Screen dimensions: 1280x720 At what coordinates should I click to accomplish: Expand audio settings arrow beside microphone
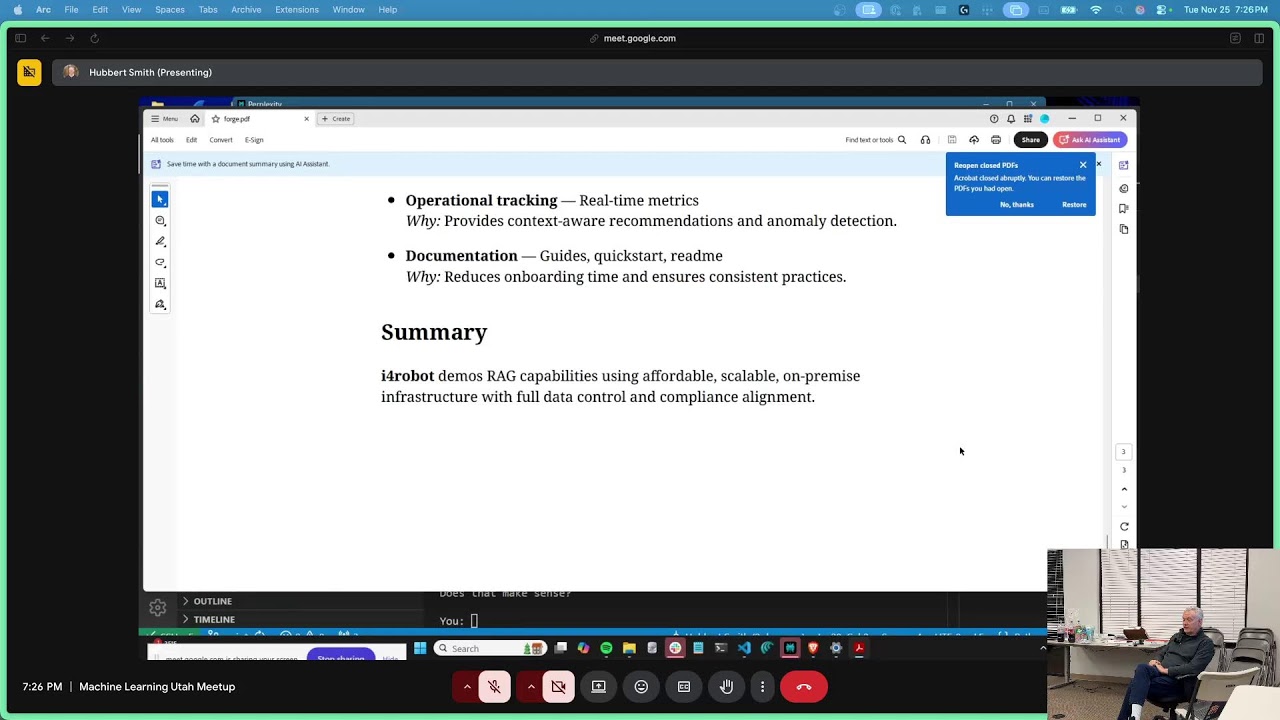467,687
